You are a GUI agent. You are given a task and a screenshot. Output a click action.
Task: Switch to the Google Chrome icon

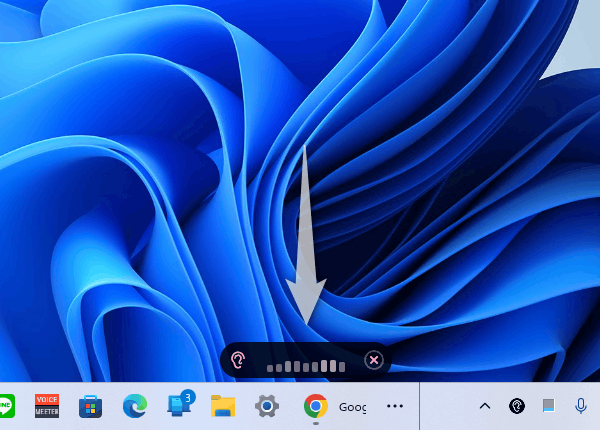(x=315, y=406)
